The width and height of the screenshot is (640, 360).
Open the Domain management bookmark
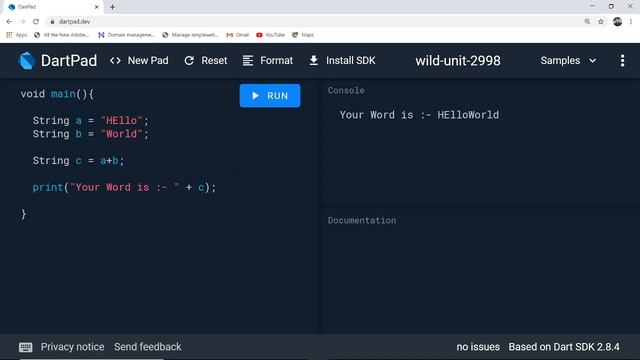[127, 35]
